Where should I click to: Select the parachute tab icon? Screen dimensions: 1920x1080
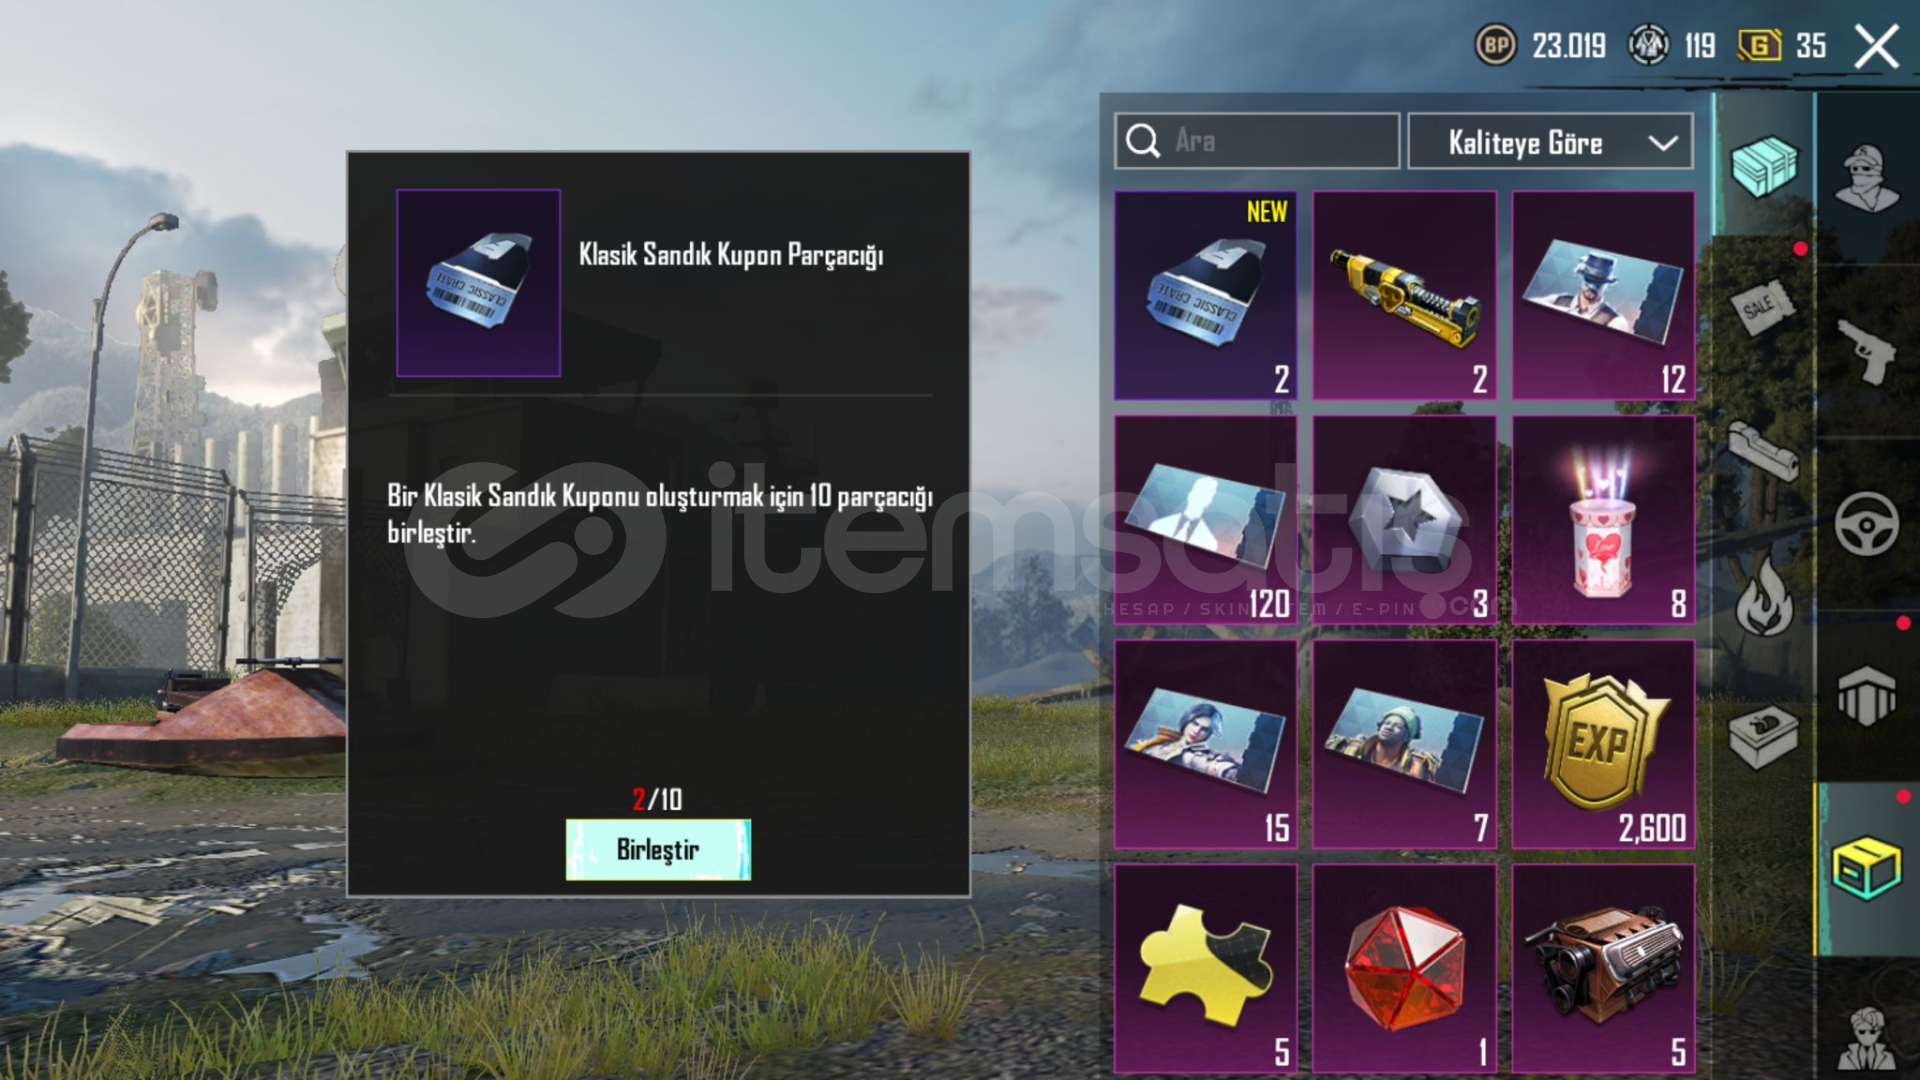(x=1867, y=695)
